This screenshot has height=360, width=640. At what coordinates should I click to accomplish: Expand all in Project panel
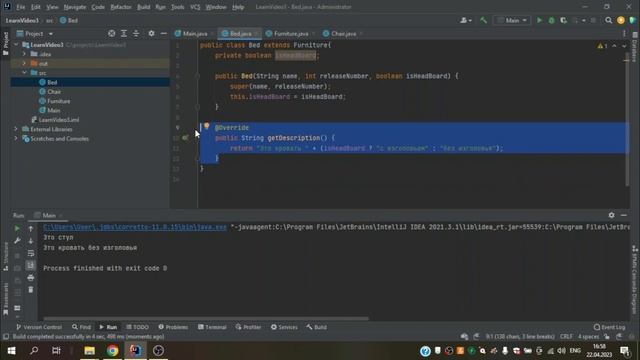tap(124, 33)
